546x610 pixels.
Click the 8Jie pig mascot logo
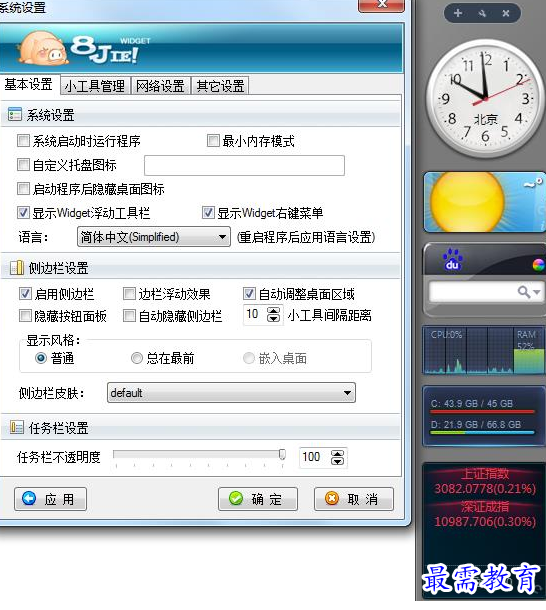click(42, 48)
